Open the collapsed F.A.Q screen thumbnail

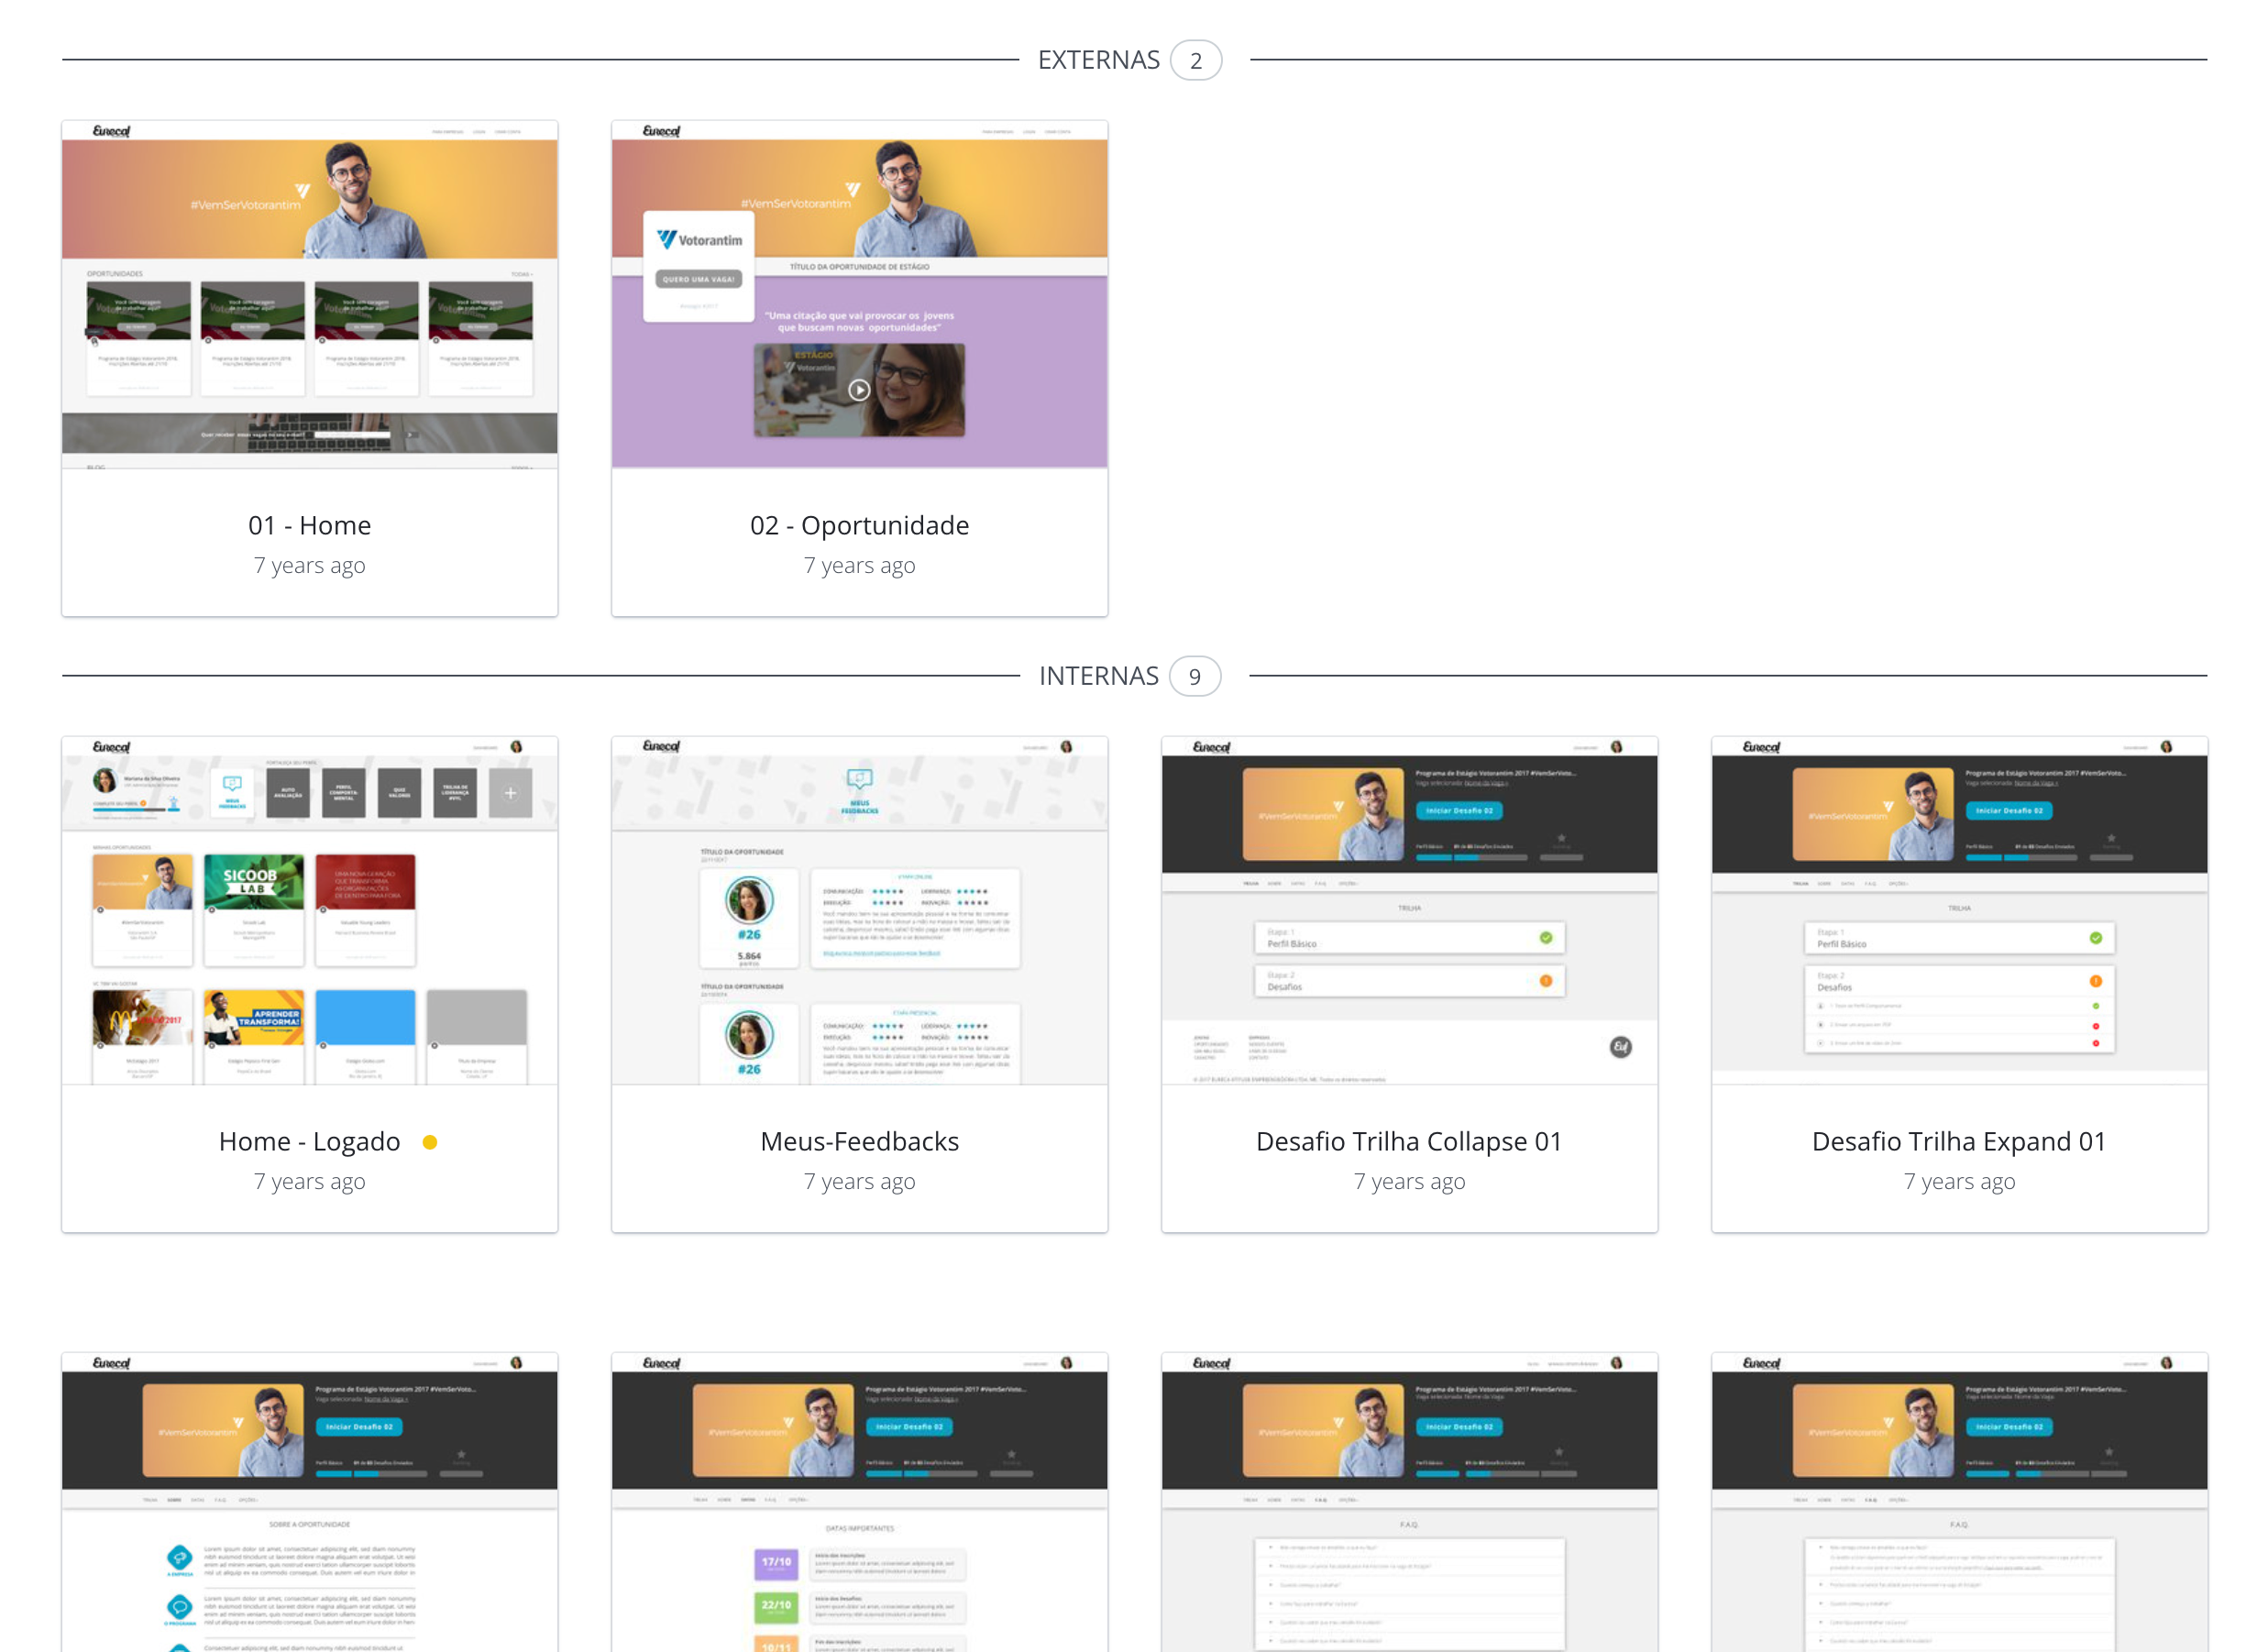[1410, 1502]
